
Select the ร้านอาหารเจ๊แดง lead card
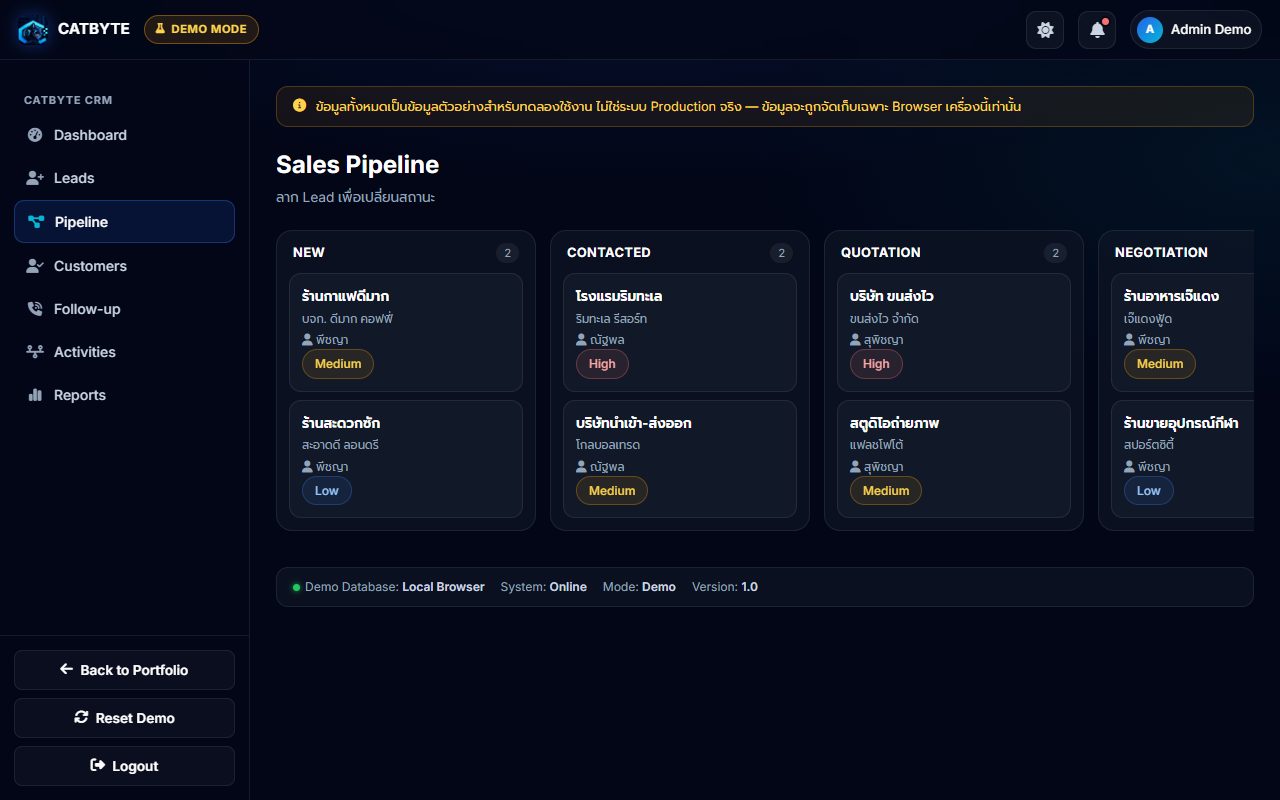click(x=1182, y=332)
